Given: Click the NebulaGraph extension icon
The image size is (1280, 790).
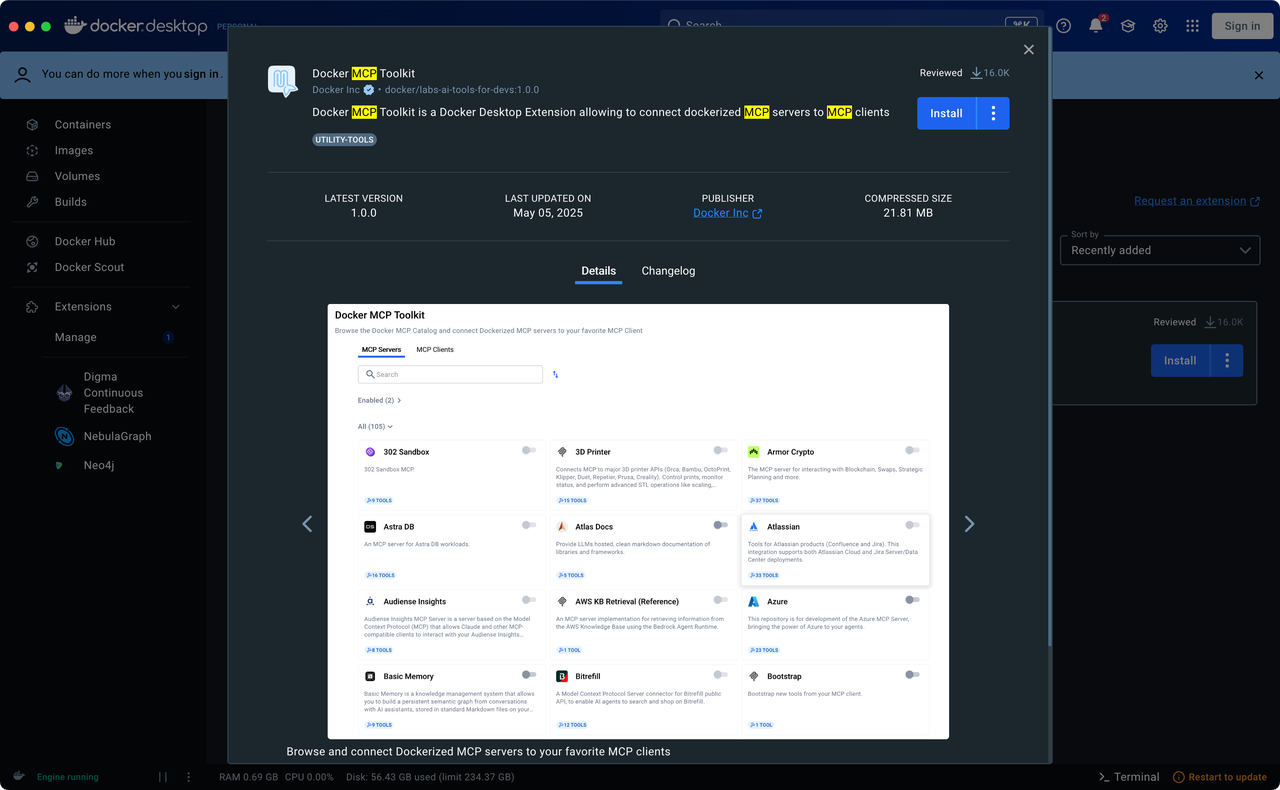Looking at the screenshot, I should point(64,437).
